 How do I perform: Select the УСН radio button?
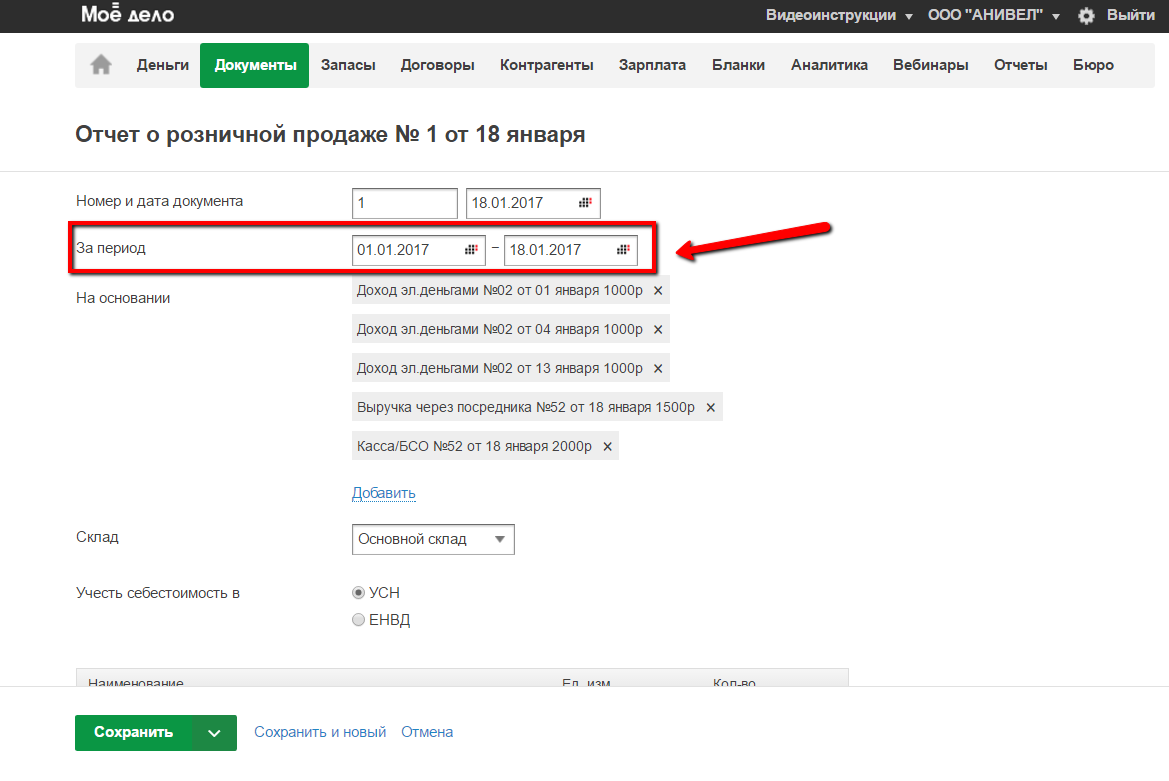pyautogui.click(x=359, y=593)
